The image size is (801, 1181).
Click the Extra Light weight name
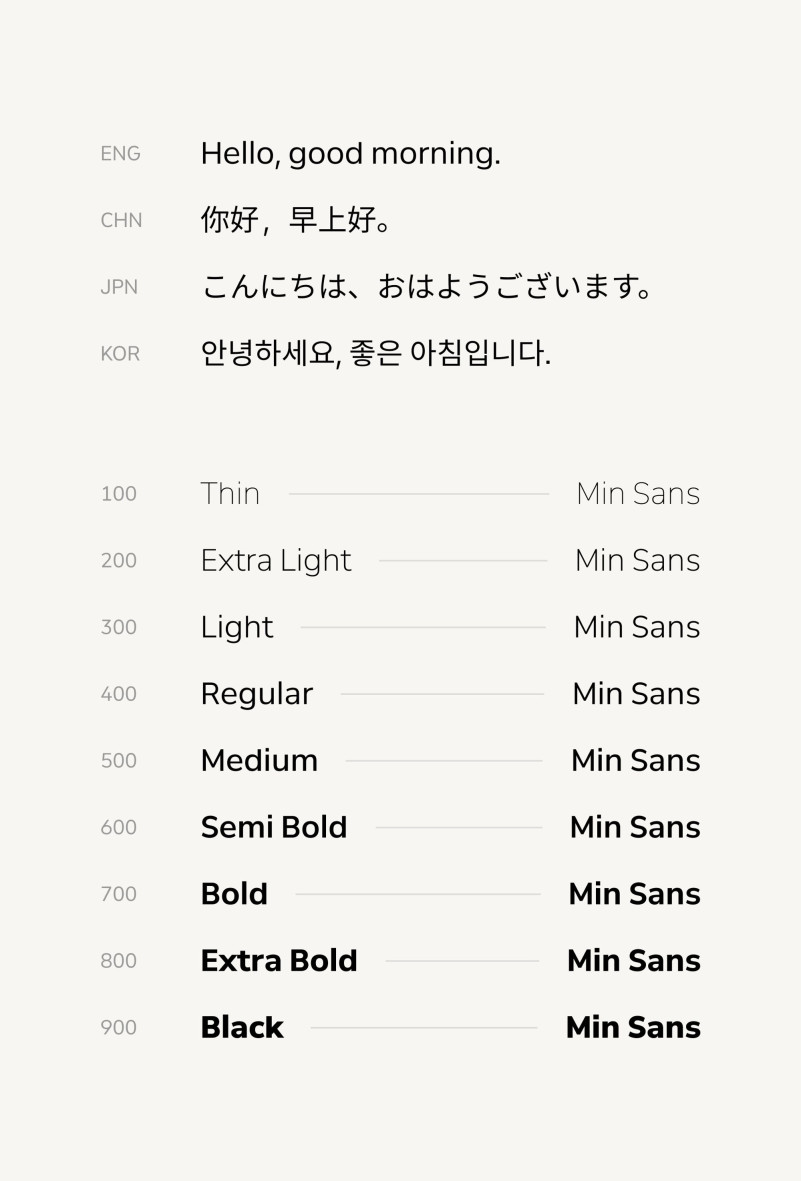[x=276, y=561]
